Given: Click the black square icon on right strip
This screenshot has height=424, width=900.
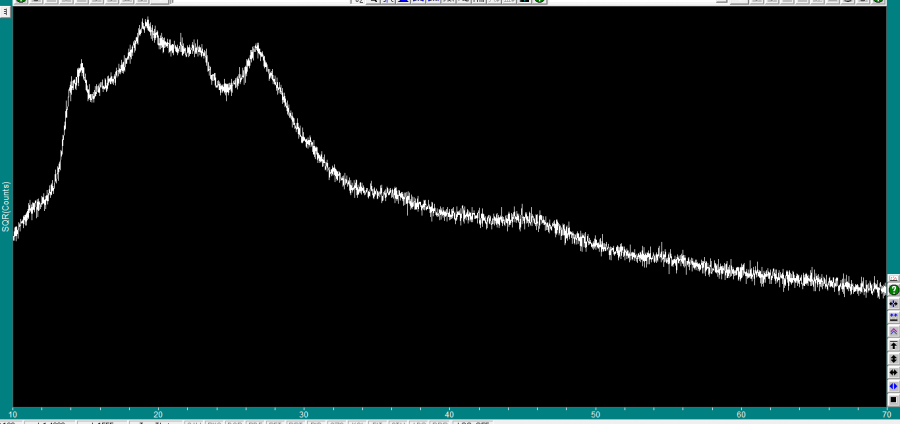Looking at the screenshot, I should (x=894, y=399).
